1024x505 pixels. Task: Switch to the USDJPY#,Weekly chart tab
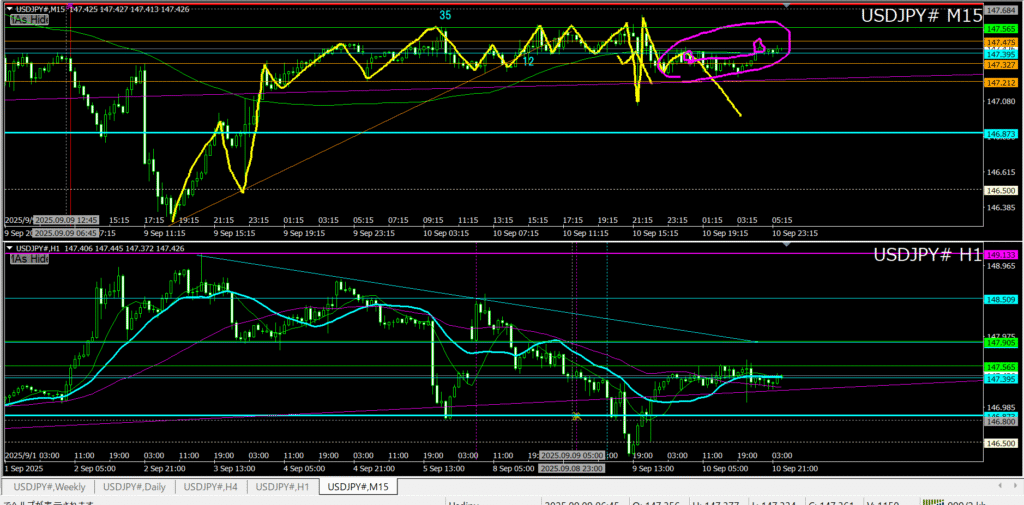pyautogui.click(x=48, y=487)
